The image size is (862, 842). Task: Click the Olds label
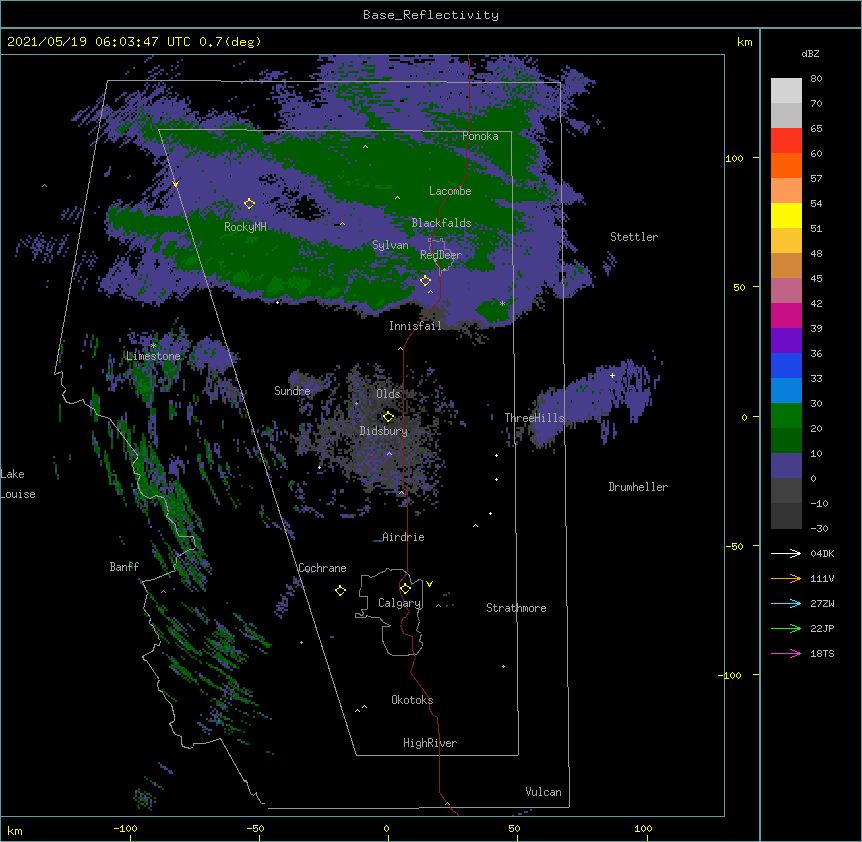388,394
